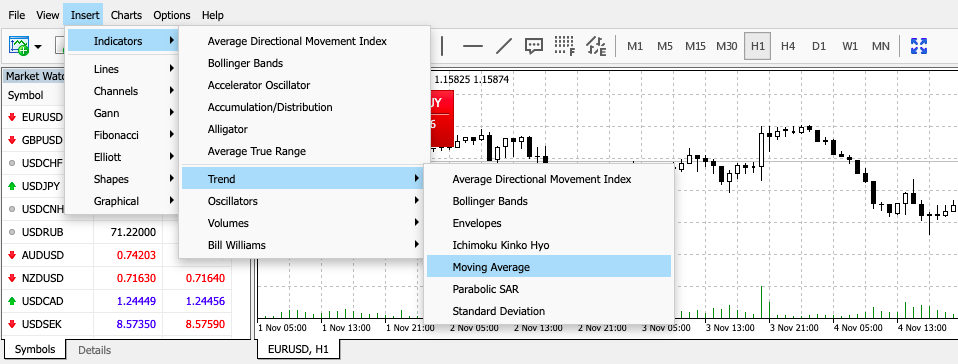
Task: Expand the Volumes indicator category
Action: [304, 223]
